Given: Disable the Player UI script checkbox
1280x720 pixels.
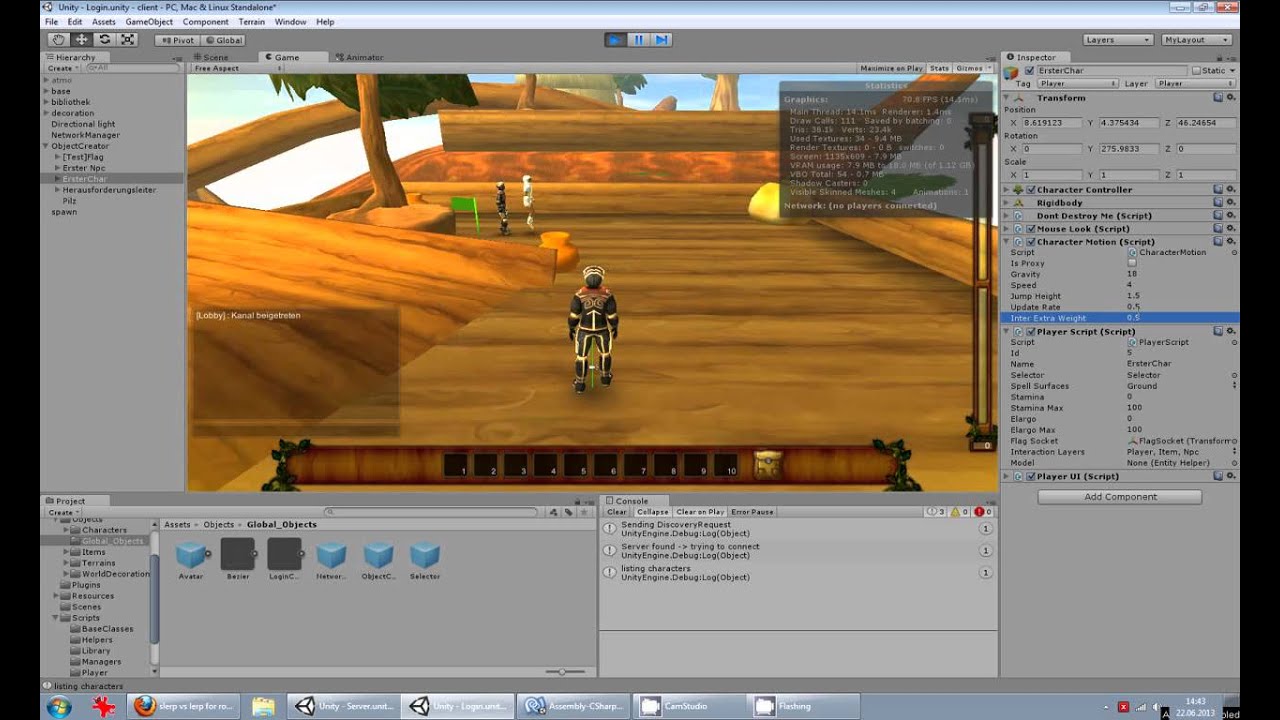Looking at the screenshot, I should 1030,476.
